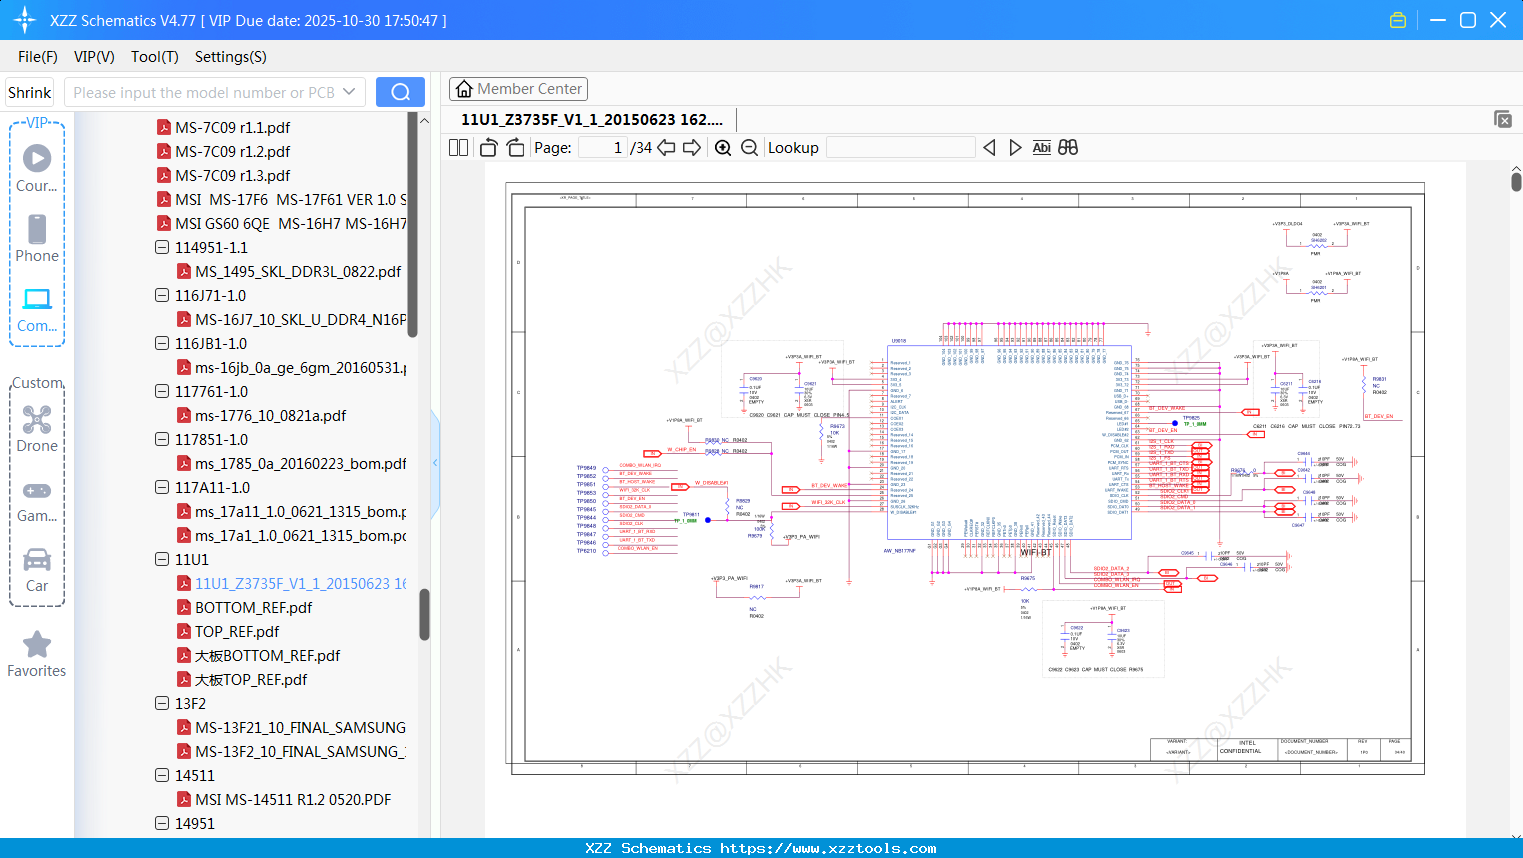1523x858 pixels.
Task: Toggle two-page split view
Action: (x=459, y=148)
